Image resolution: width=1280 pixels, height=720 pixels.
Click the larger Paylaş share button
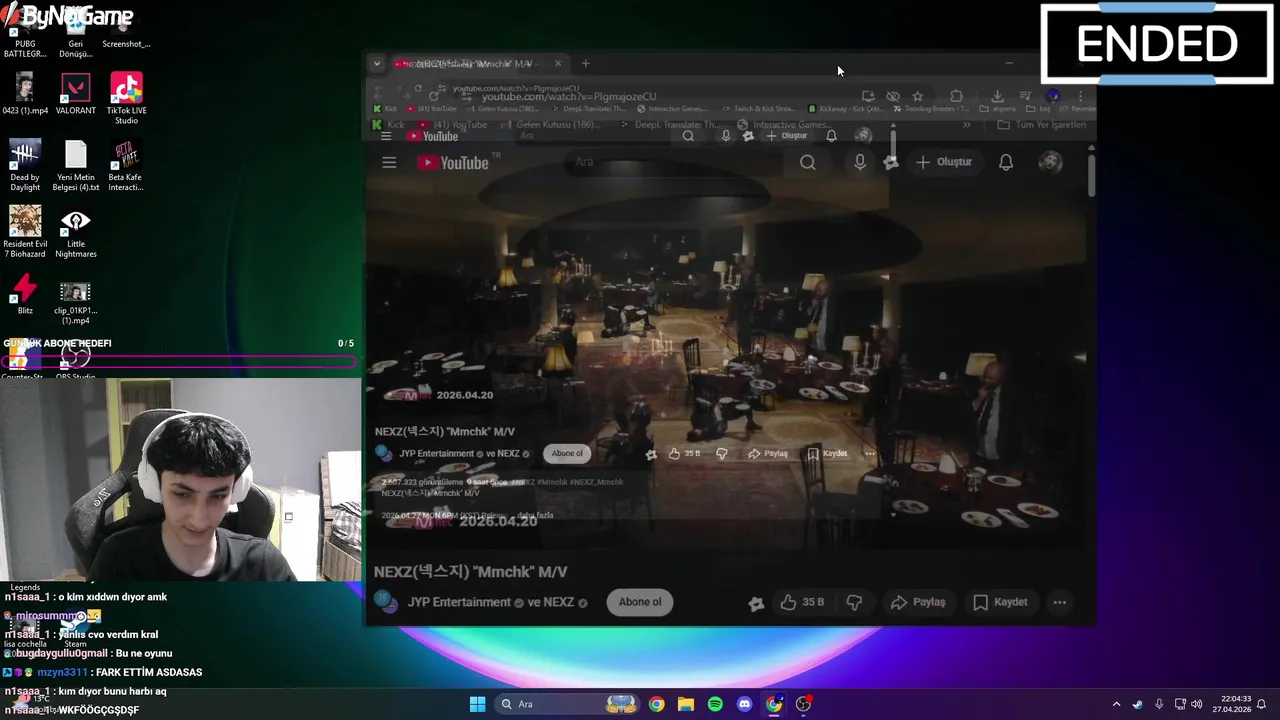(x=918, y=602)
